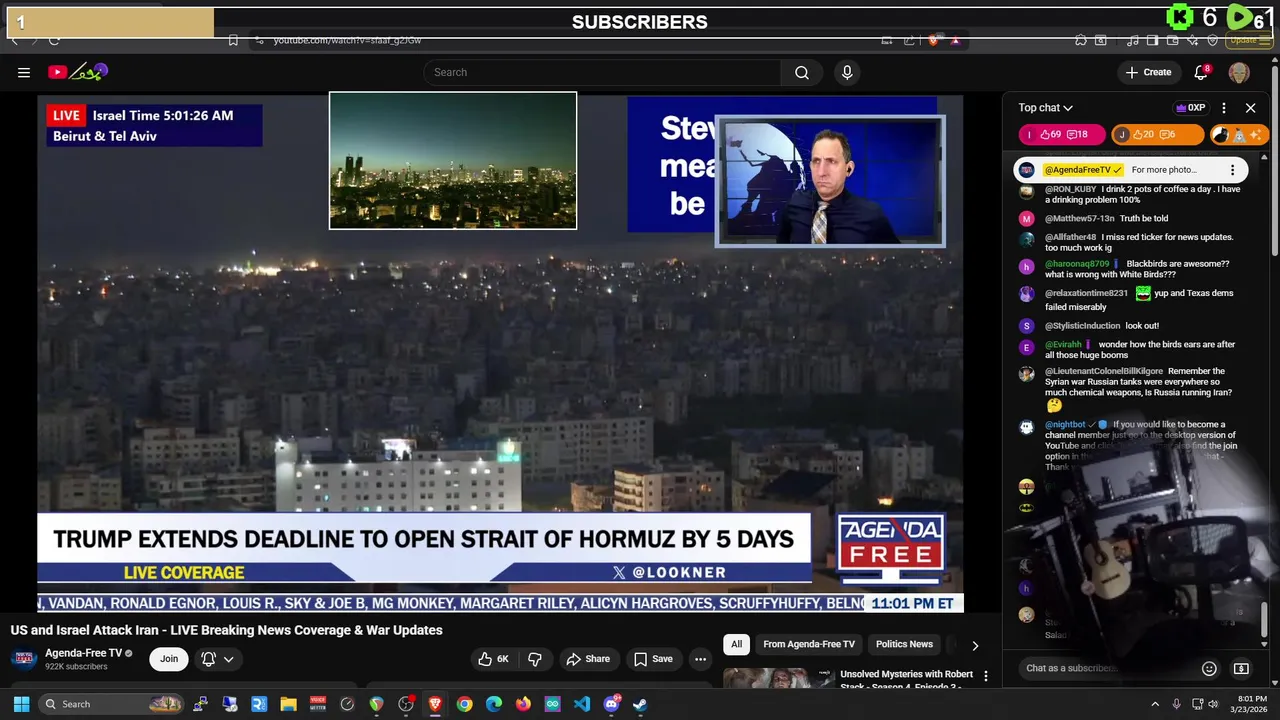Show hidden system tray icons chevron
1280x720 pixels.
point(1155,704)
